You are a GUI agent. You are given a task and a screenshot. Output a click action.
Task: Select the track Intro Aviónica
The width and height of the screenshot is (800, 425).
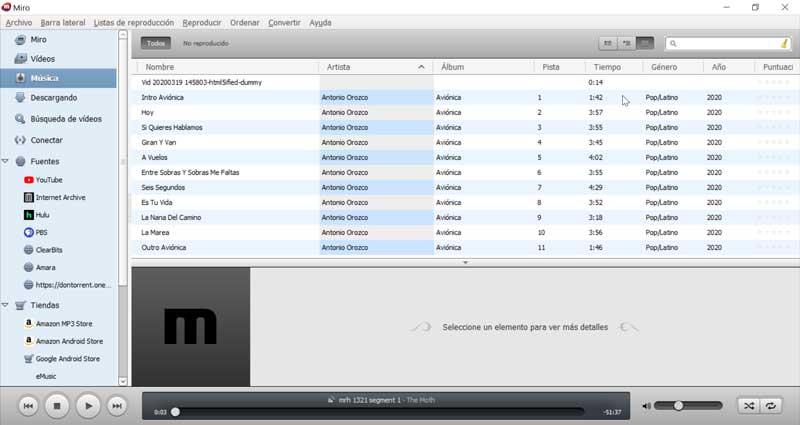[x=465, y=97]
